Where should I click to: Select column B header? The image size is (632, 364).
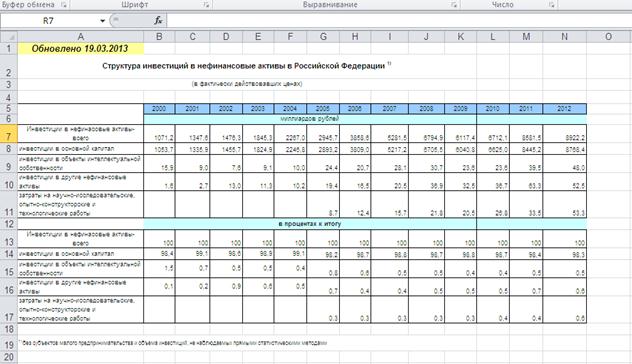159,37
